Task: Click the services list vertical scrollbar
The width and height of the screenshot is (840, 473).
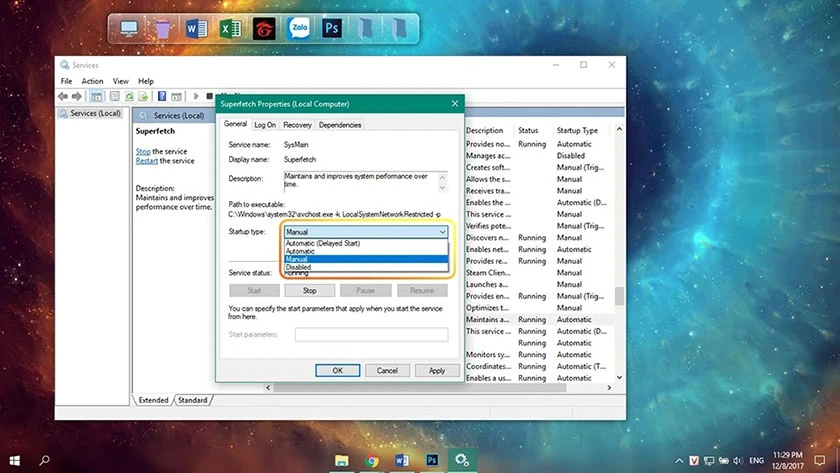Action: tap(619, 296)
